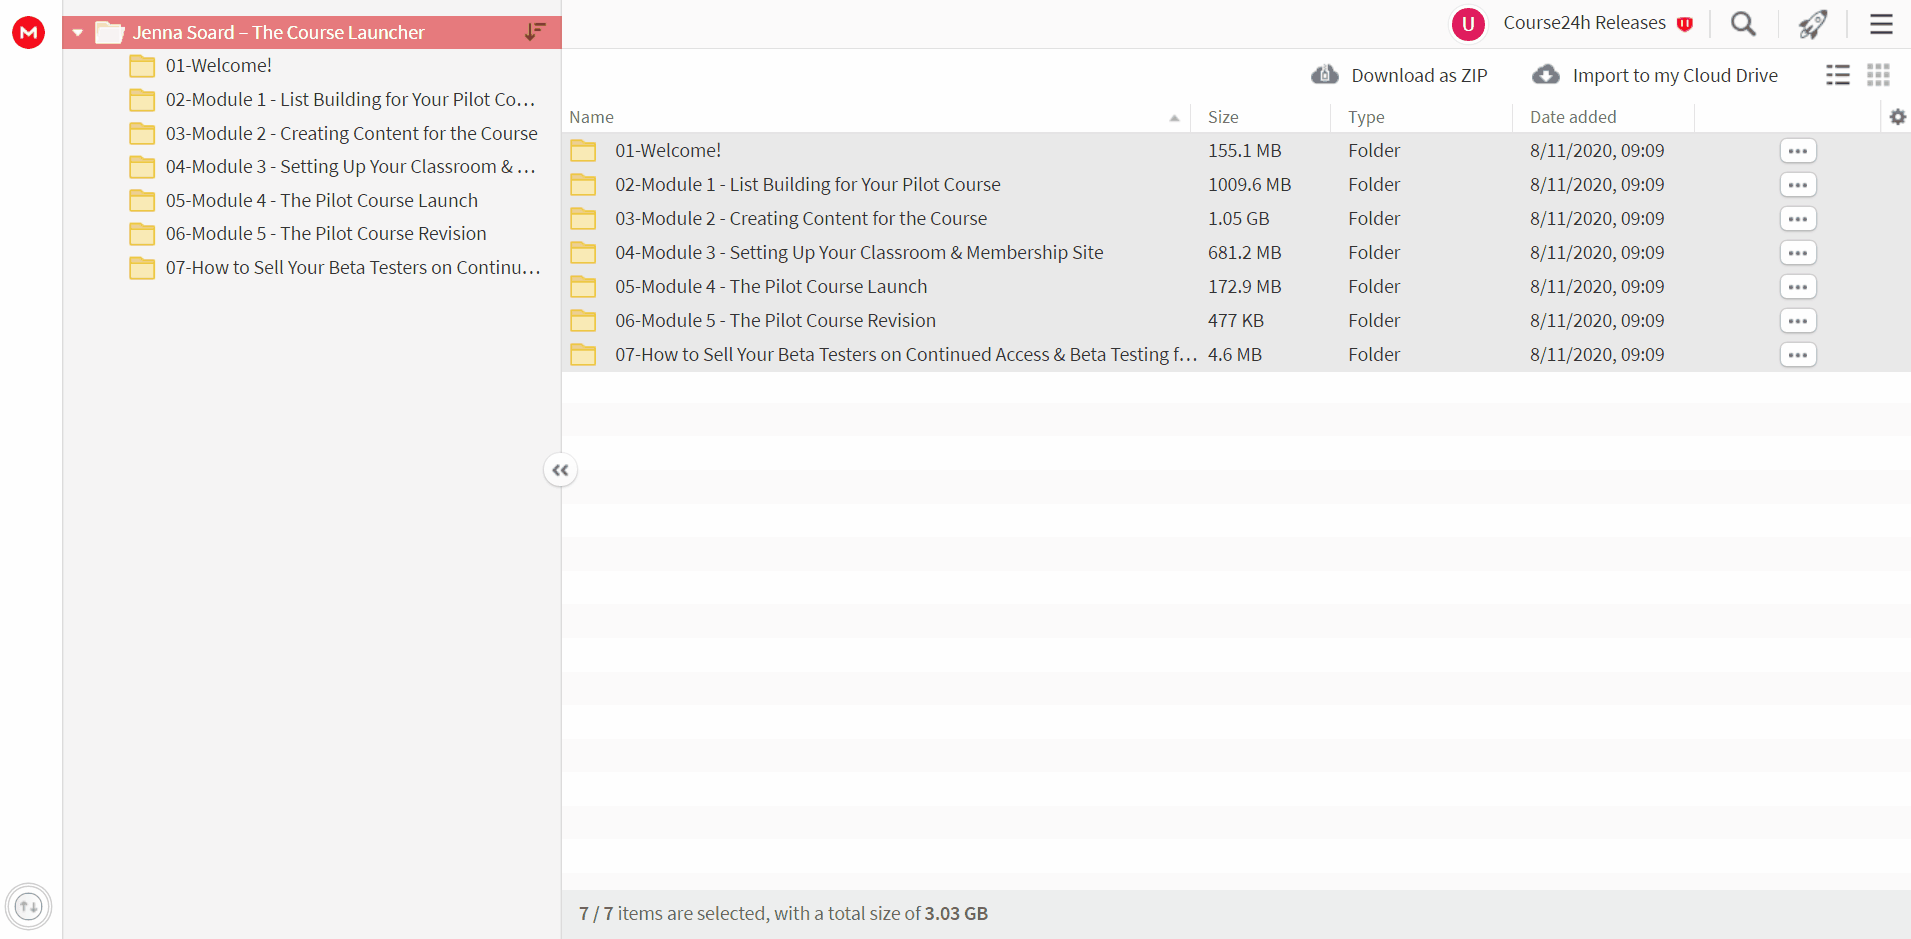
Task: Click the open-folder icon in tree header
Action: click(x=109, y=32)
